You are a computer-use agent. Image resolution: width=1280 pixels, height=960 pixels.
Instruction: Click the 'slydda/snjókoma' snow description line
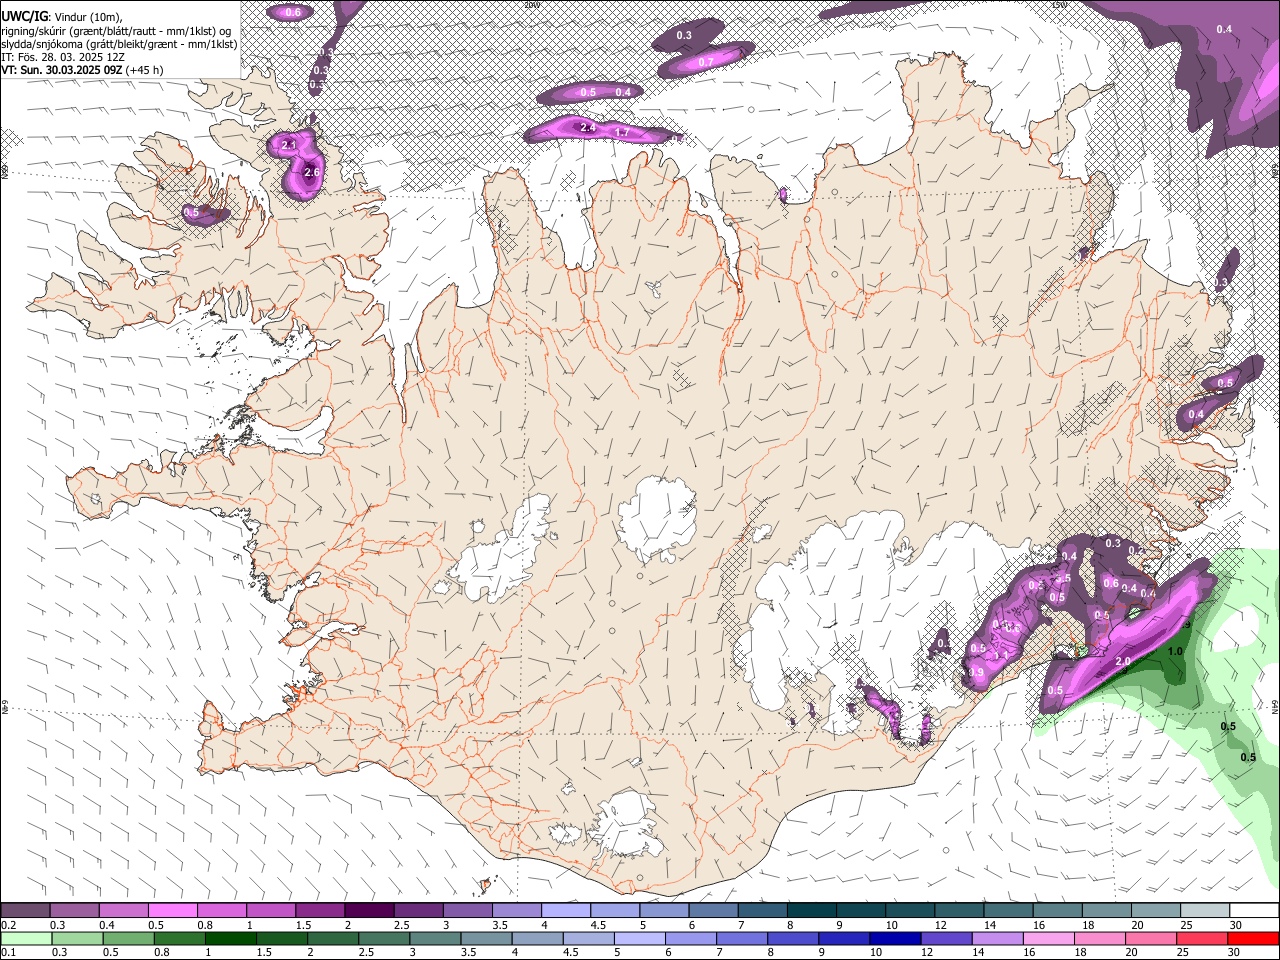point(119,44)
